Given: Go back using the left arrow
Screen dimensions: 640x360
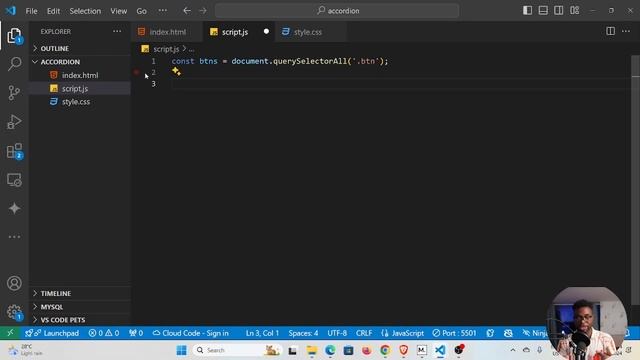Looking at the screenshot, I should [187, 11].
